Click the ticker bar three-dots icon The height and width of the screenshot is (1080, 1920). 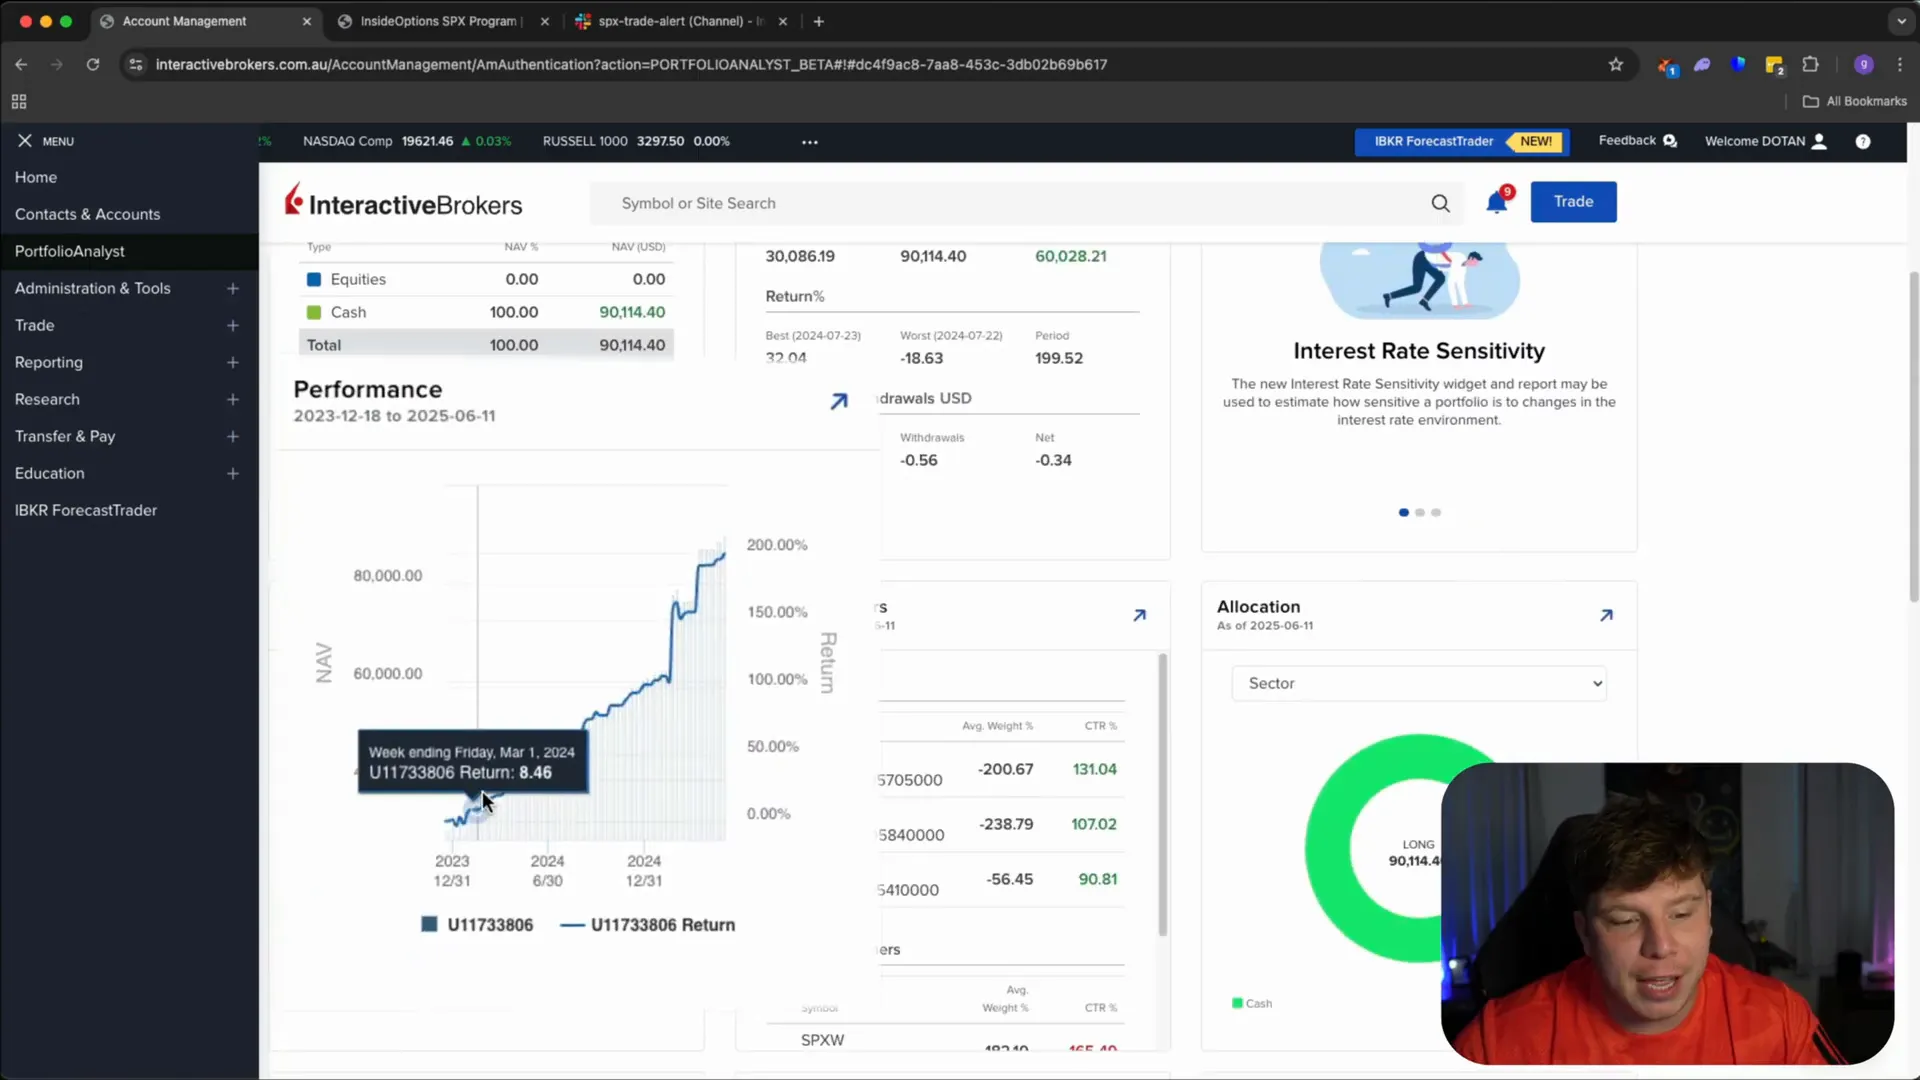point(810,142)
